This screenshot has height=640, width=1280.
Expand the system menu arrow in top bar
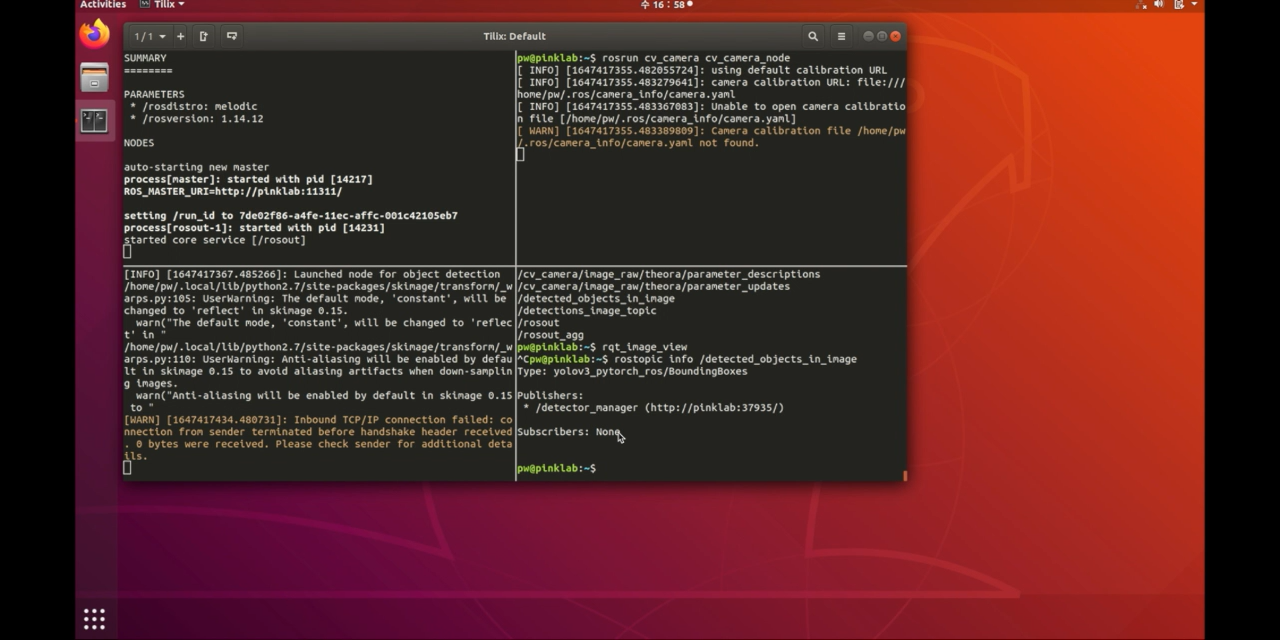(1194, 5)
